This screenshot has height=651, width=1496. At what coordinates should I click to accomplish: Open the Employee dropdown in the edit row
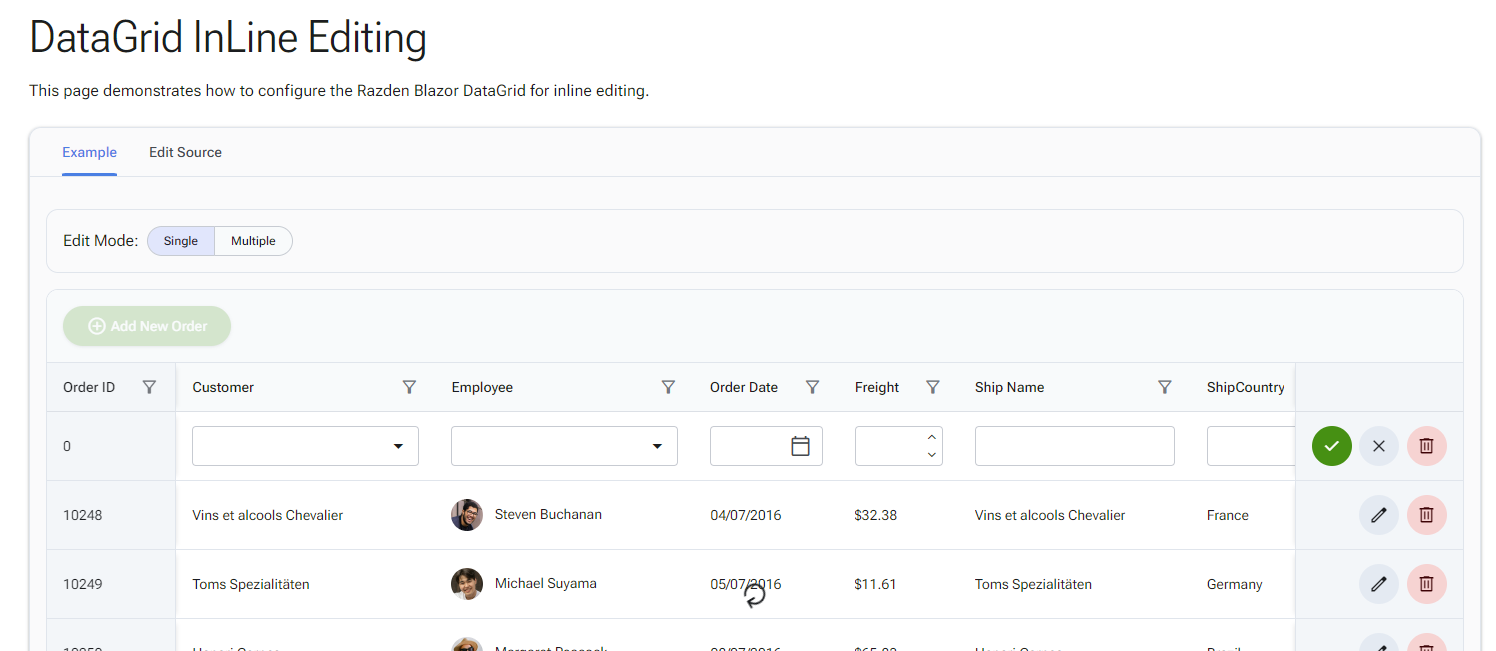click(x=657, y=446)
